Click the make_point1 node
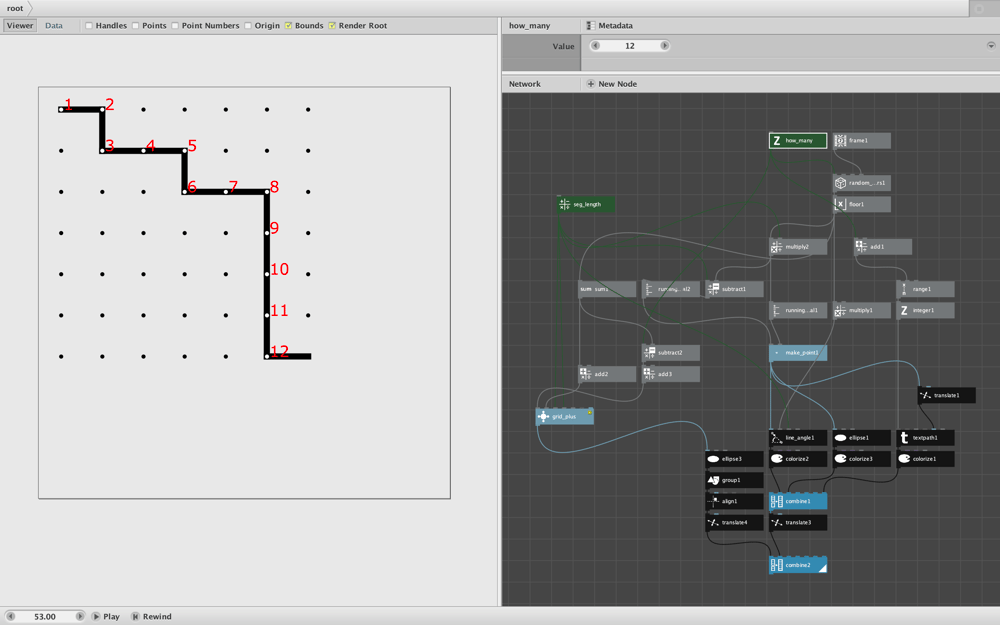Screen dimensions: 1000x625 [x=798, y=353]
